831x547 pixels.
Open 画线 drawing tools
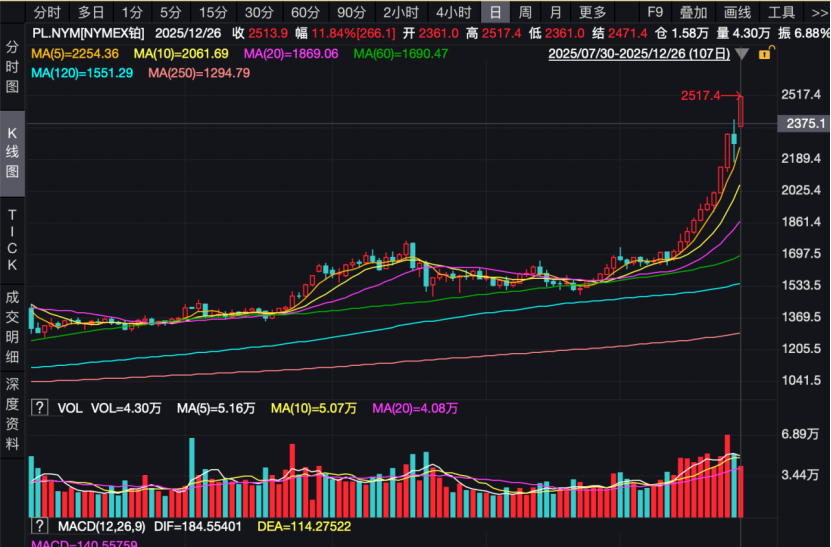[737, 12]
